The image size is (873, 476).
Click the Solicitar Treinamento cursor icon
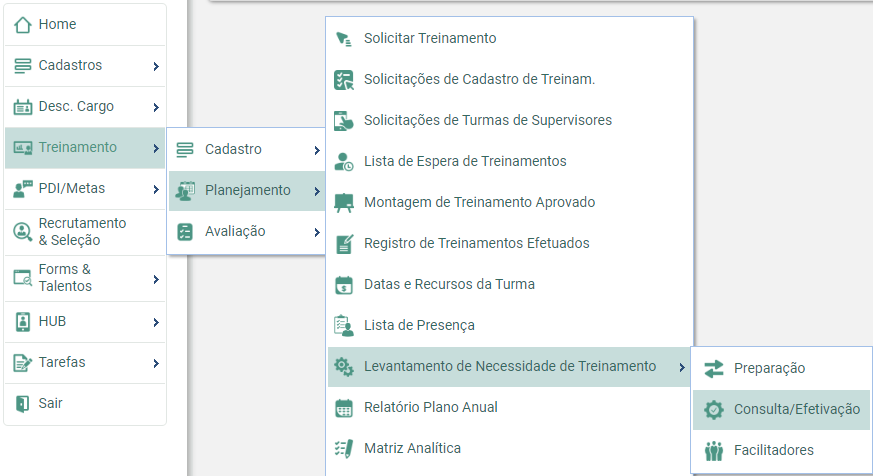[344, 39]
